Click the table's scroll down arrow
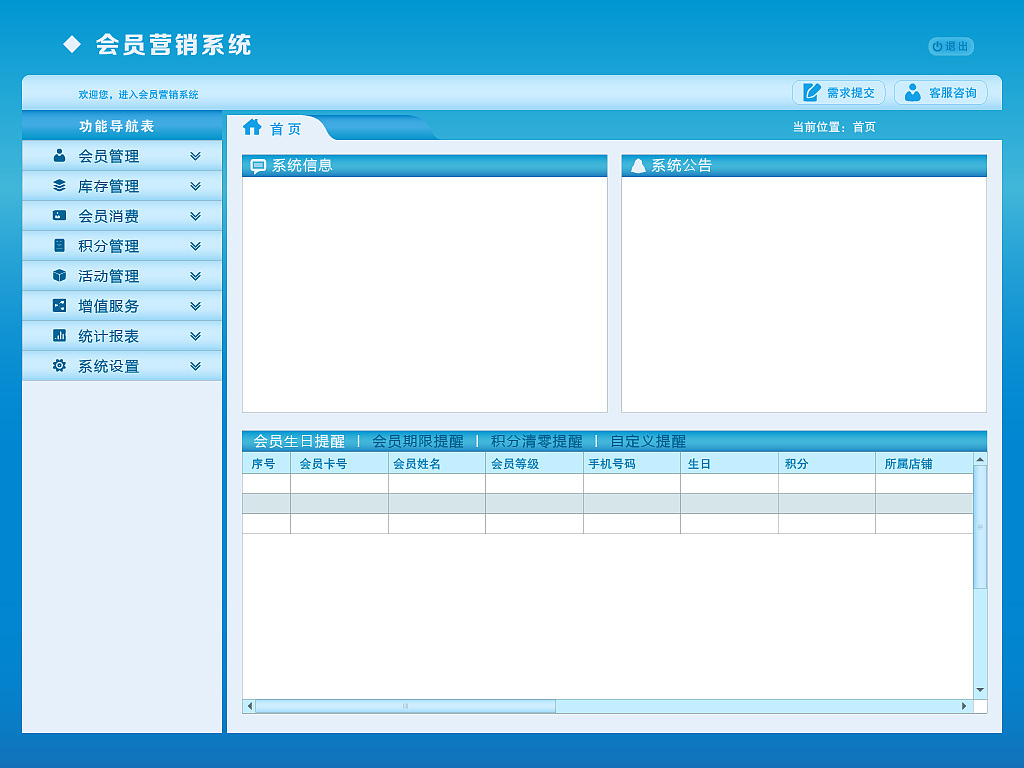The height and width of the screenshot is (768, 1024). (980, 690)
